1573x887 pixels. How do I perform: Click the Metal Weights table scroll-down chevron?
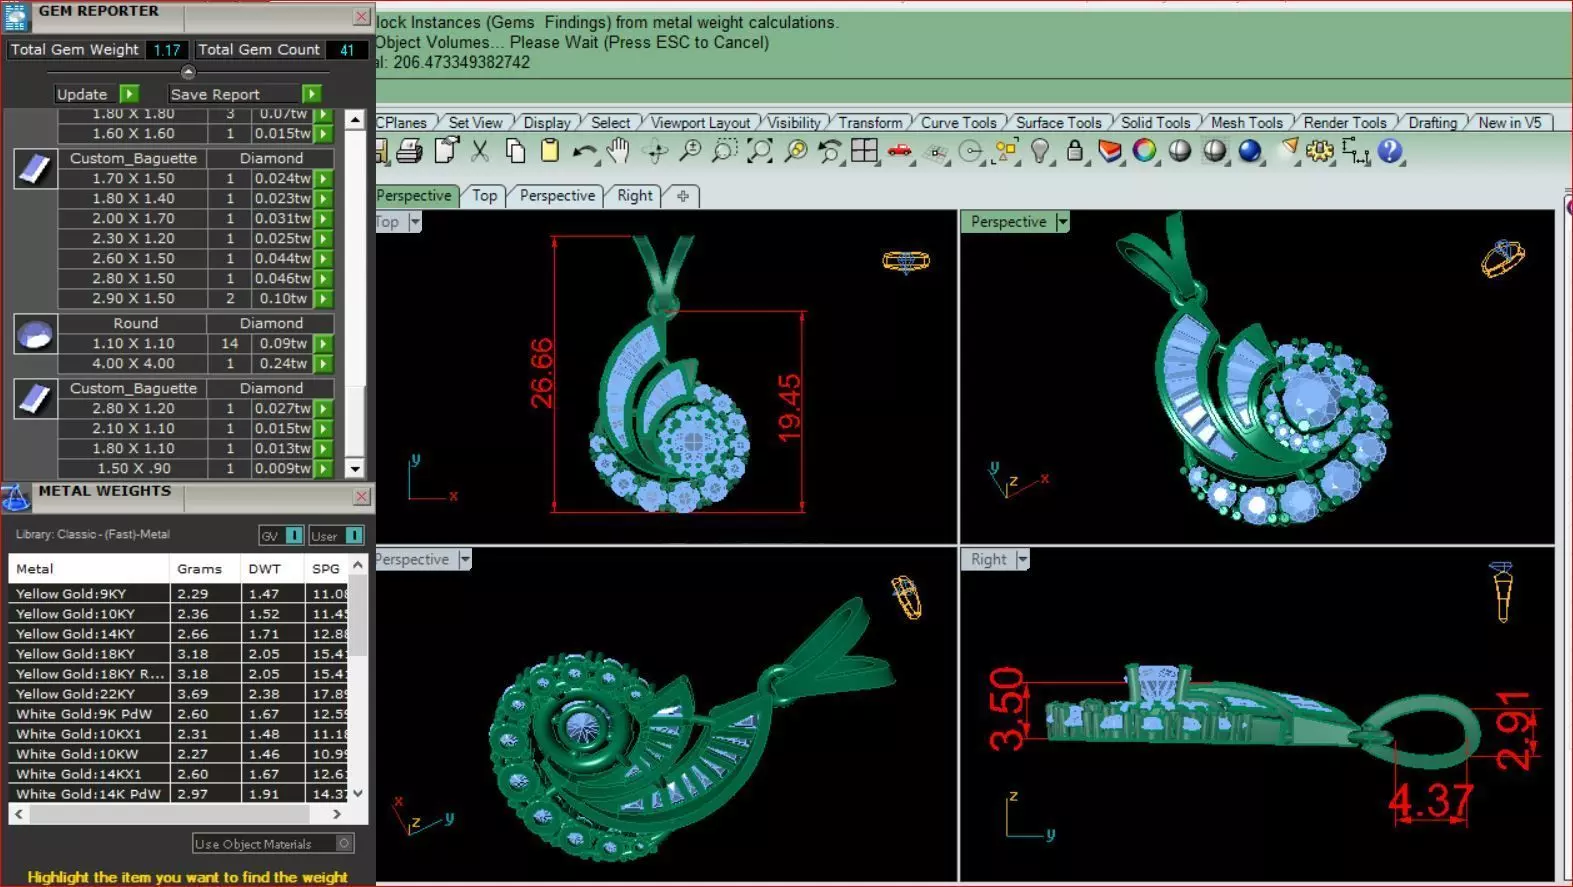(358, 793)
